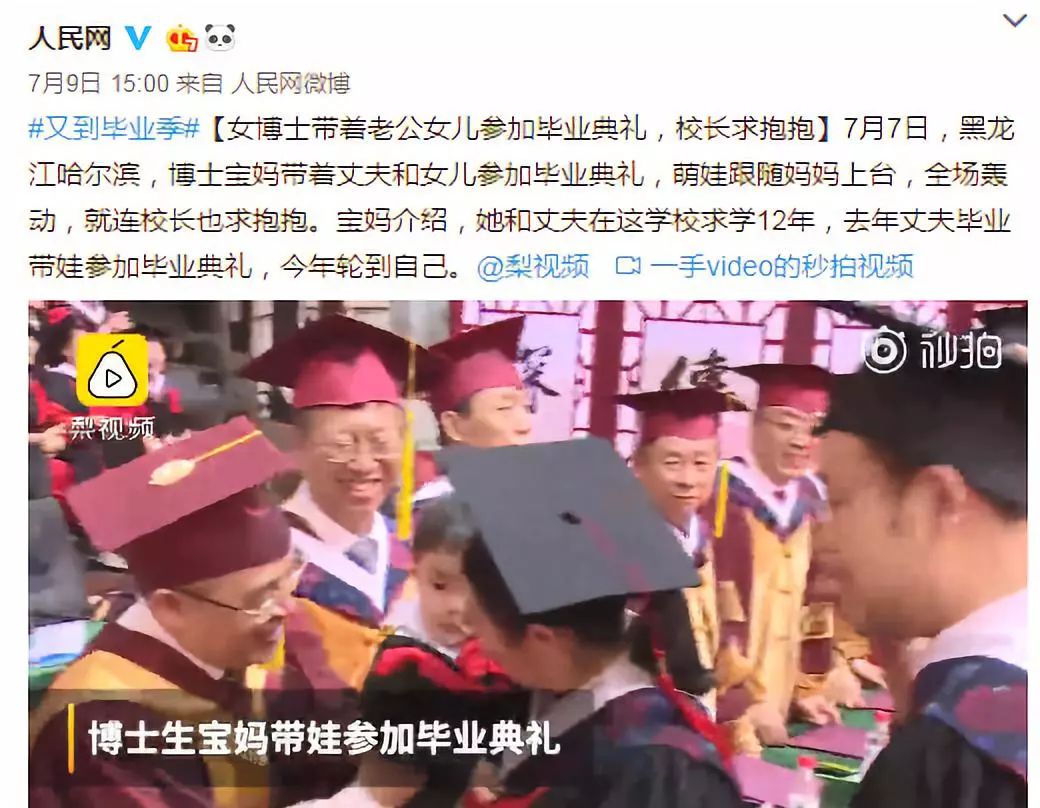1040x808 pixels.
Task: Open the post options dropdown arrow
Action: tap(1014, 21)
